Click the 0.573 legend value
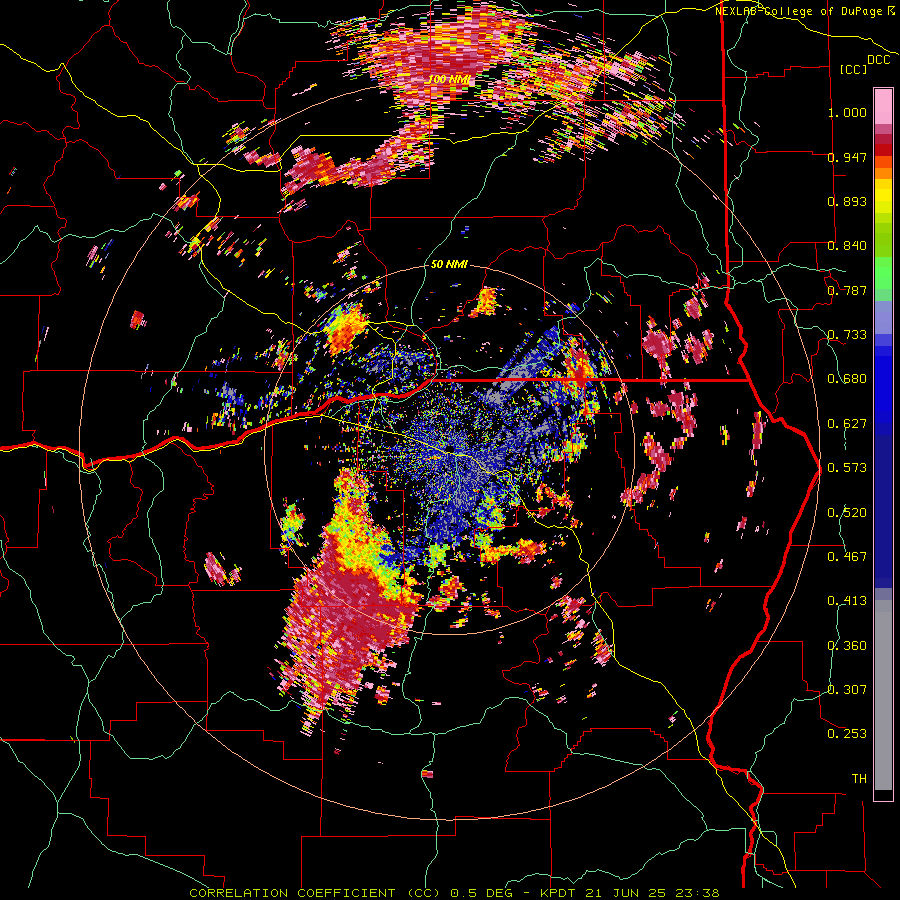The width and height of the screenshot is (900, 900). tap(847, 468)
